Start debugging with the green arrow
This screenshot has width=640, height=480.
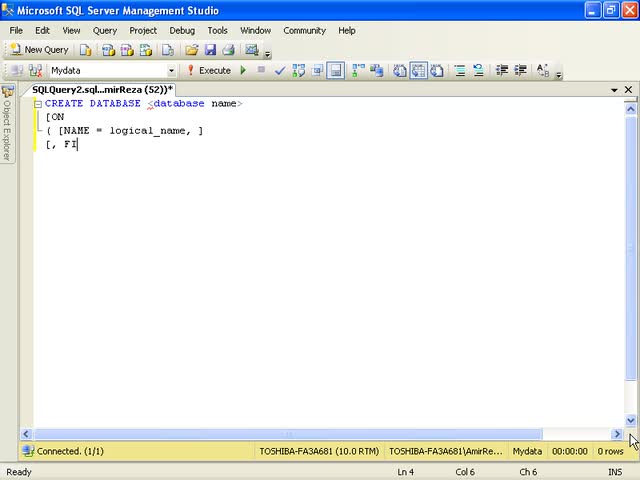click(243, 71)
